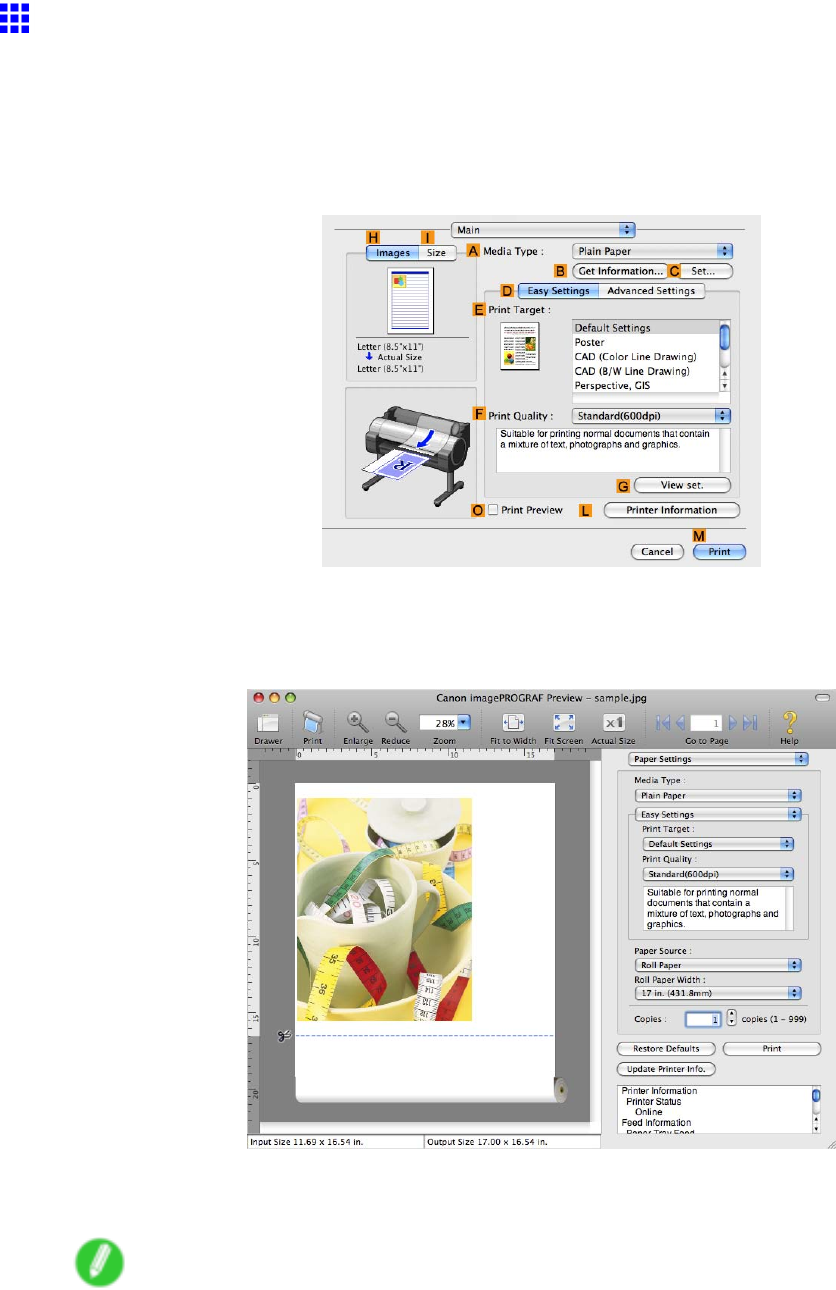
Task: Increment copies using the stepper arrows
Action: coord(730,1014)
